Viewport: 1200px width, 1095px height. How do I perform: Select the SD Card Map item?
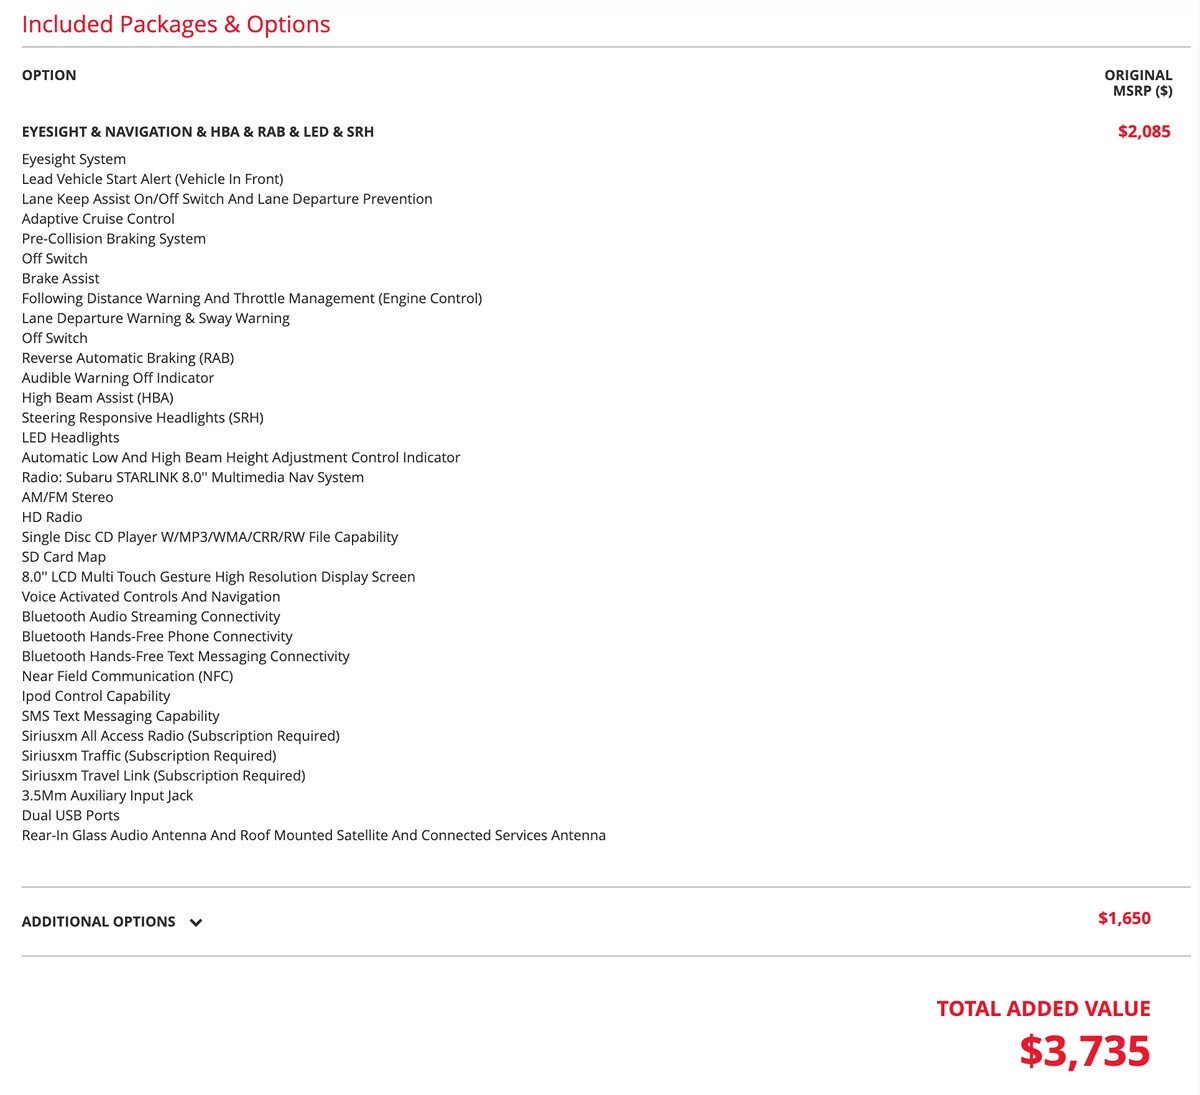pos(64,557)
